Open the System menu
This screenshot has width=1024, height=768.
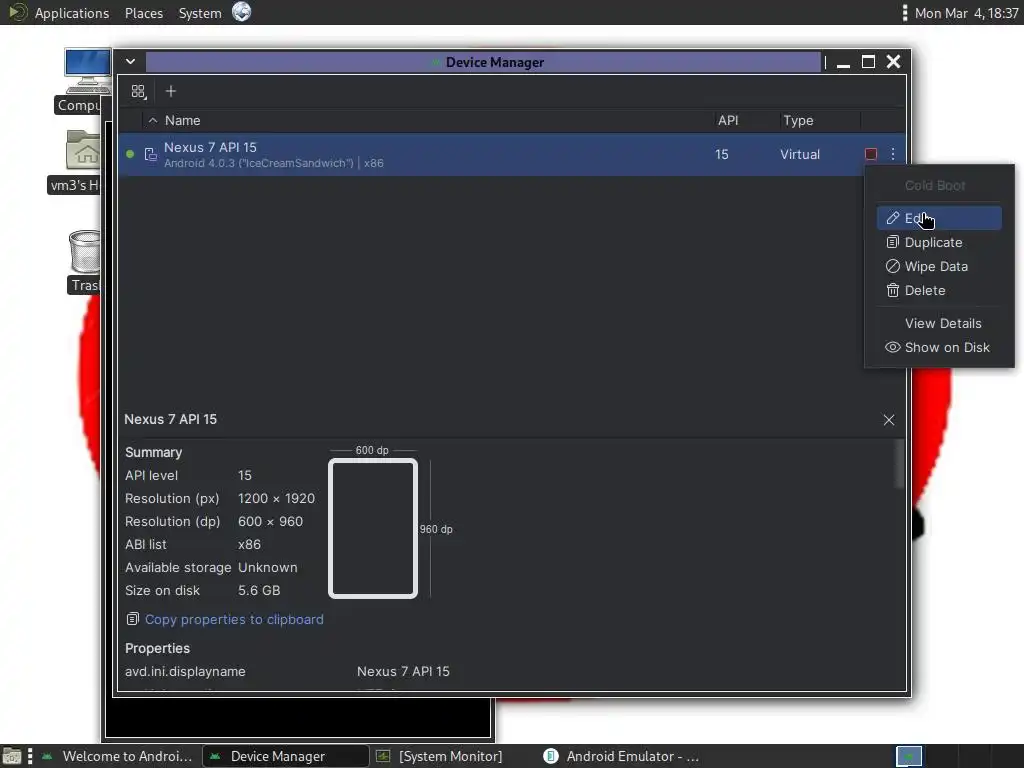pyautogui.click(x=200, y=13)
